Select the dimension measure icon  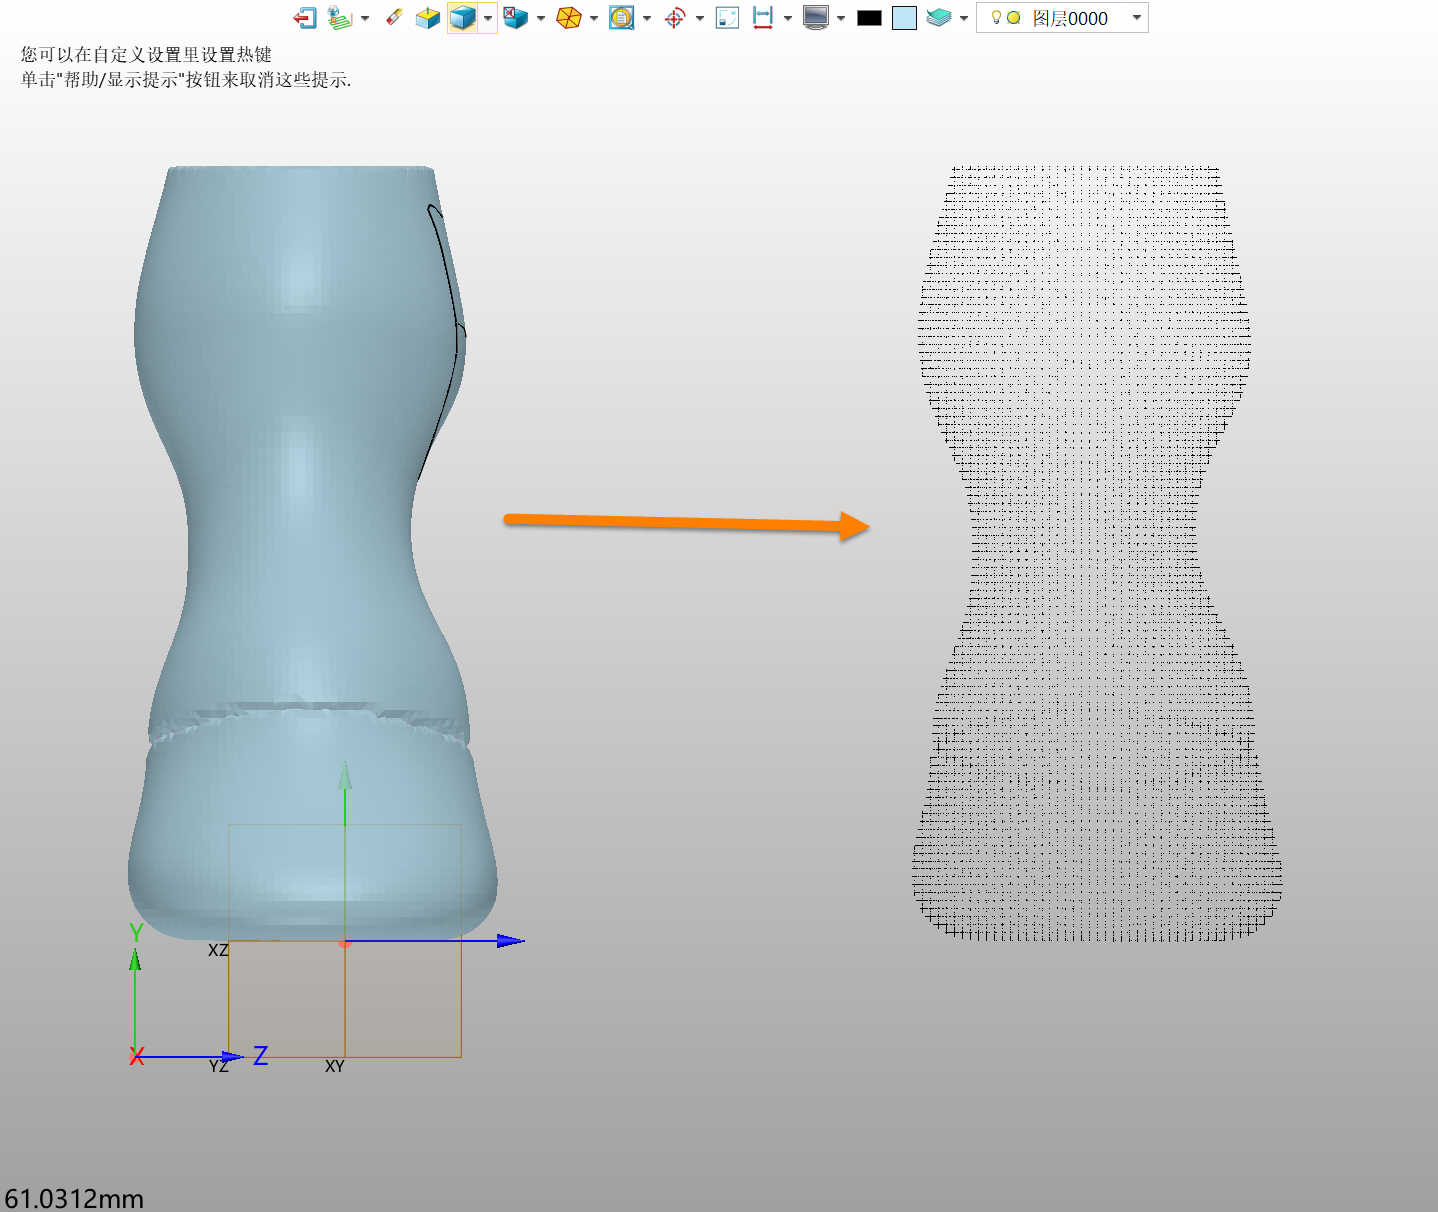763,18
